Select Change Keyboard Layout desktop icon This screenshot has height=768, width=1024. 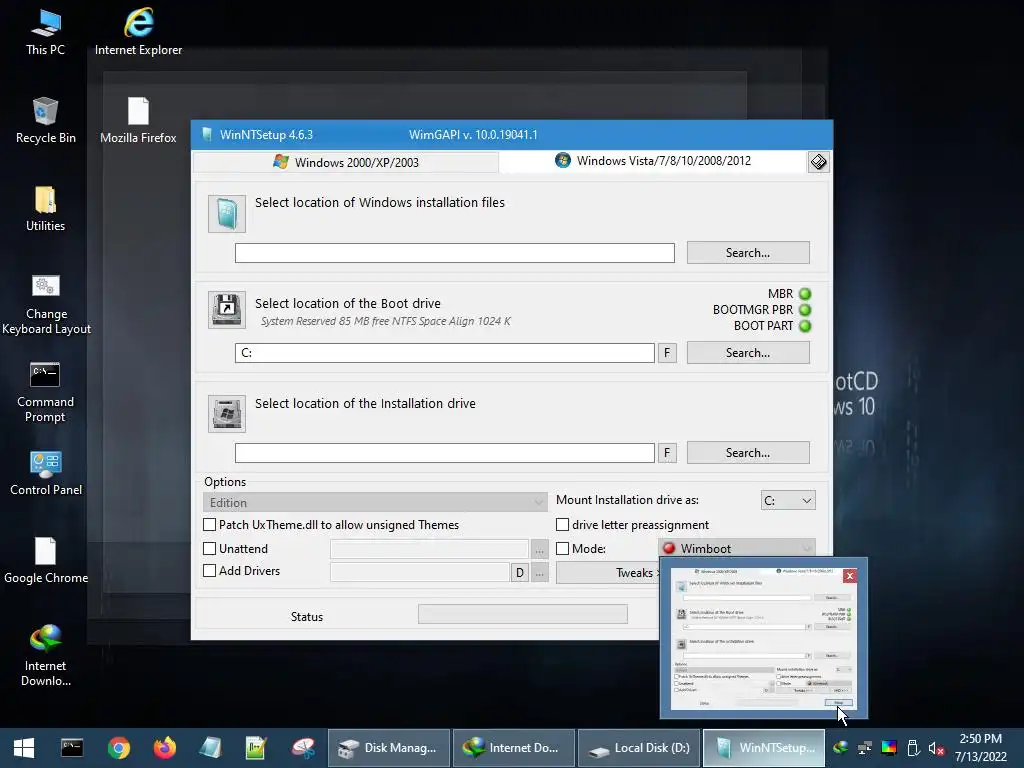pyautogui.click(x=46, y=304)
